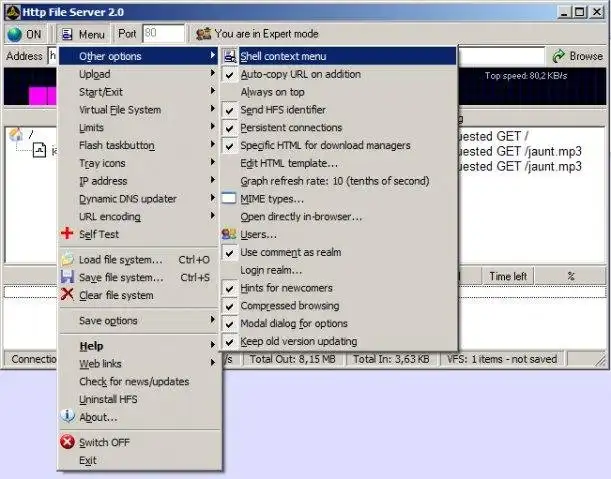Click the first GET /jaunt.mp3 log line
The width and height of the screenshot is (611, 479).
coord(520,151)
